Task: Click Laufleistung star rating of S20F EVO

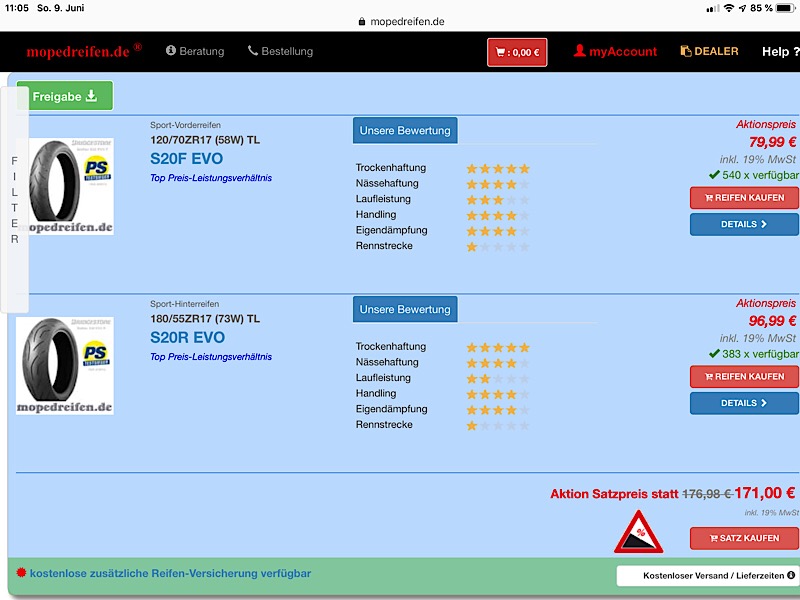Action: point(498,199)
